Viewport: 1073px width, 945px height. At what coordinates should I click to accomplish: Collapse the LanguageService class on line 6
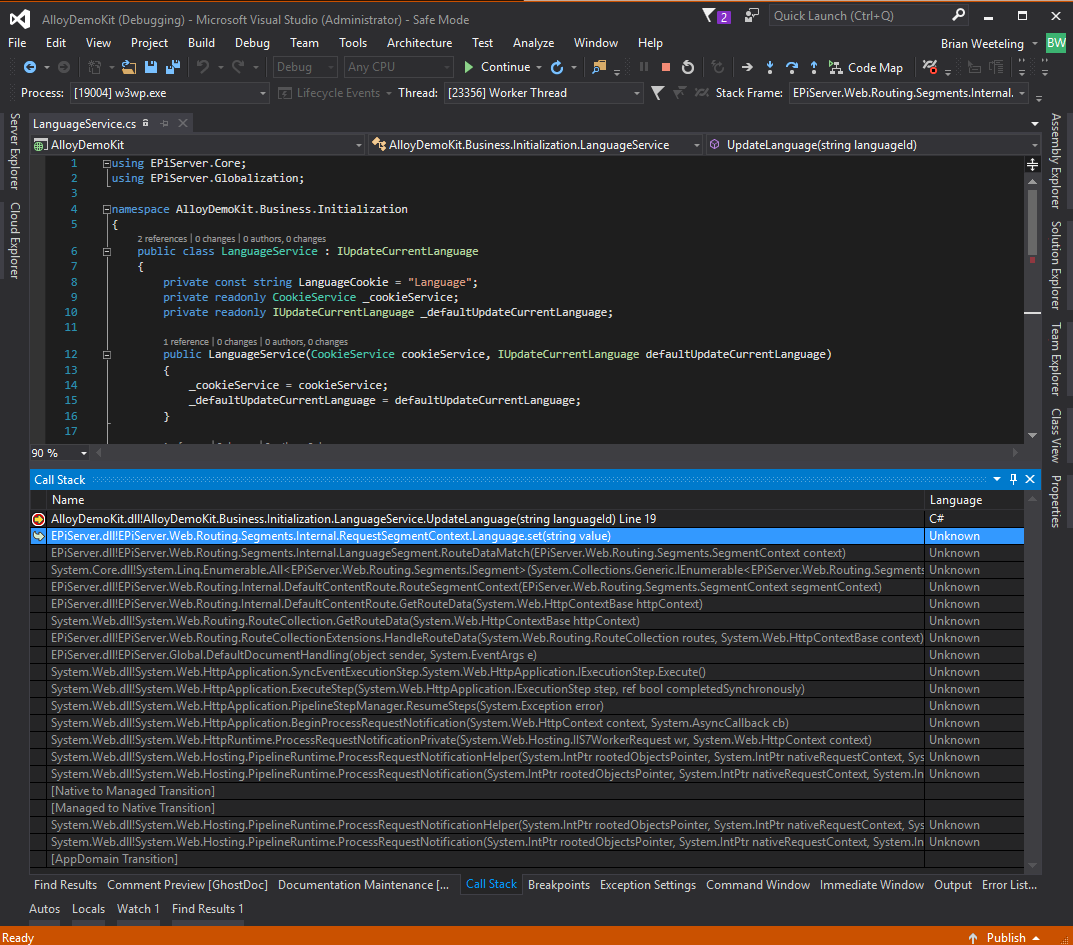pyautogui.click(x=107, y=252)
